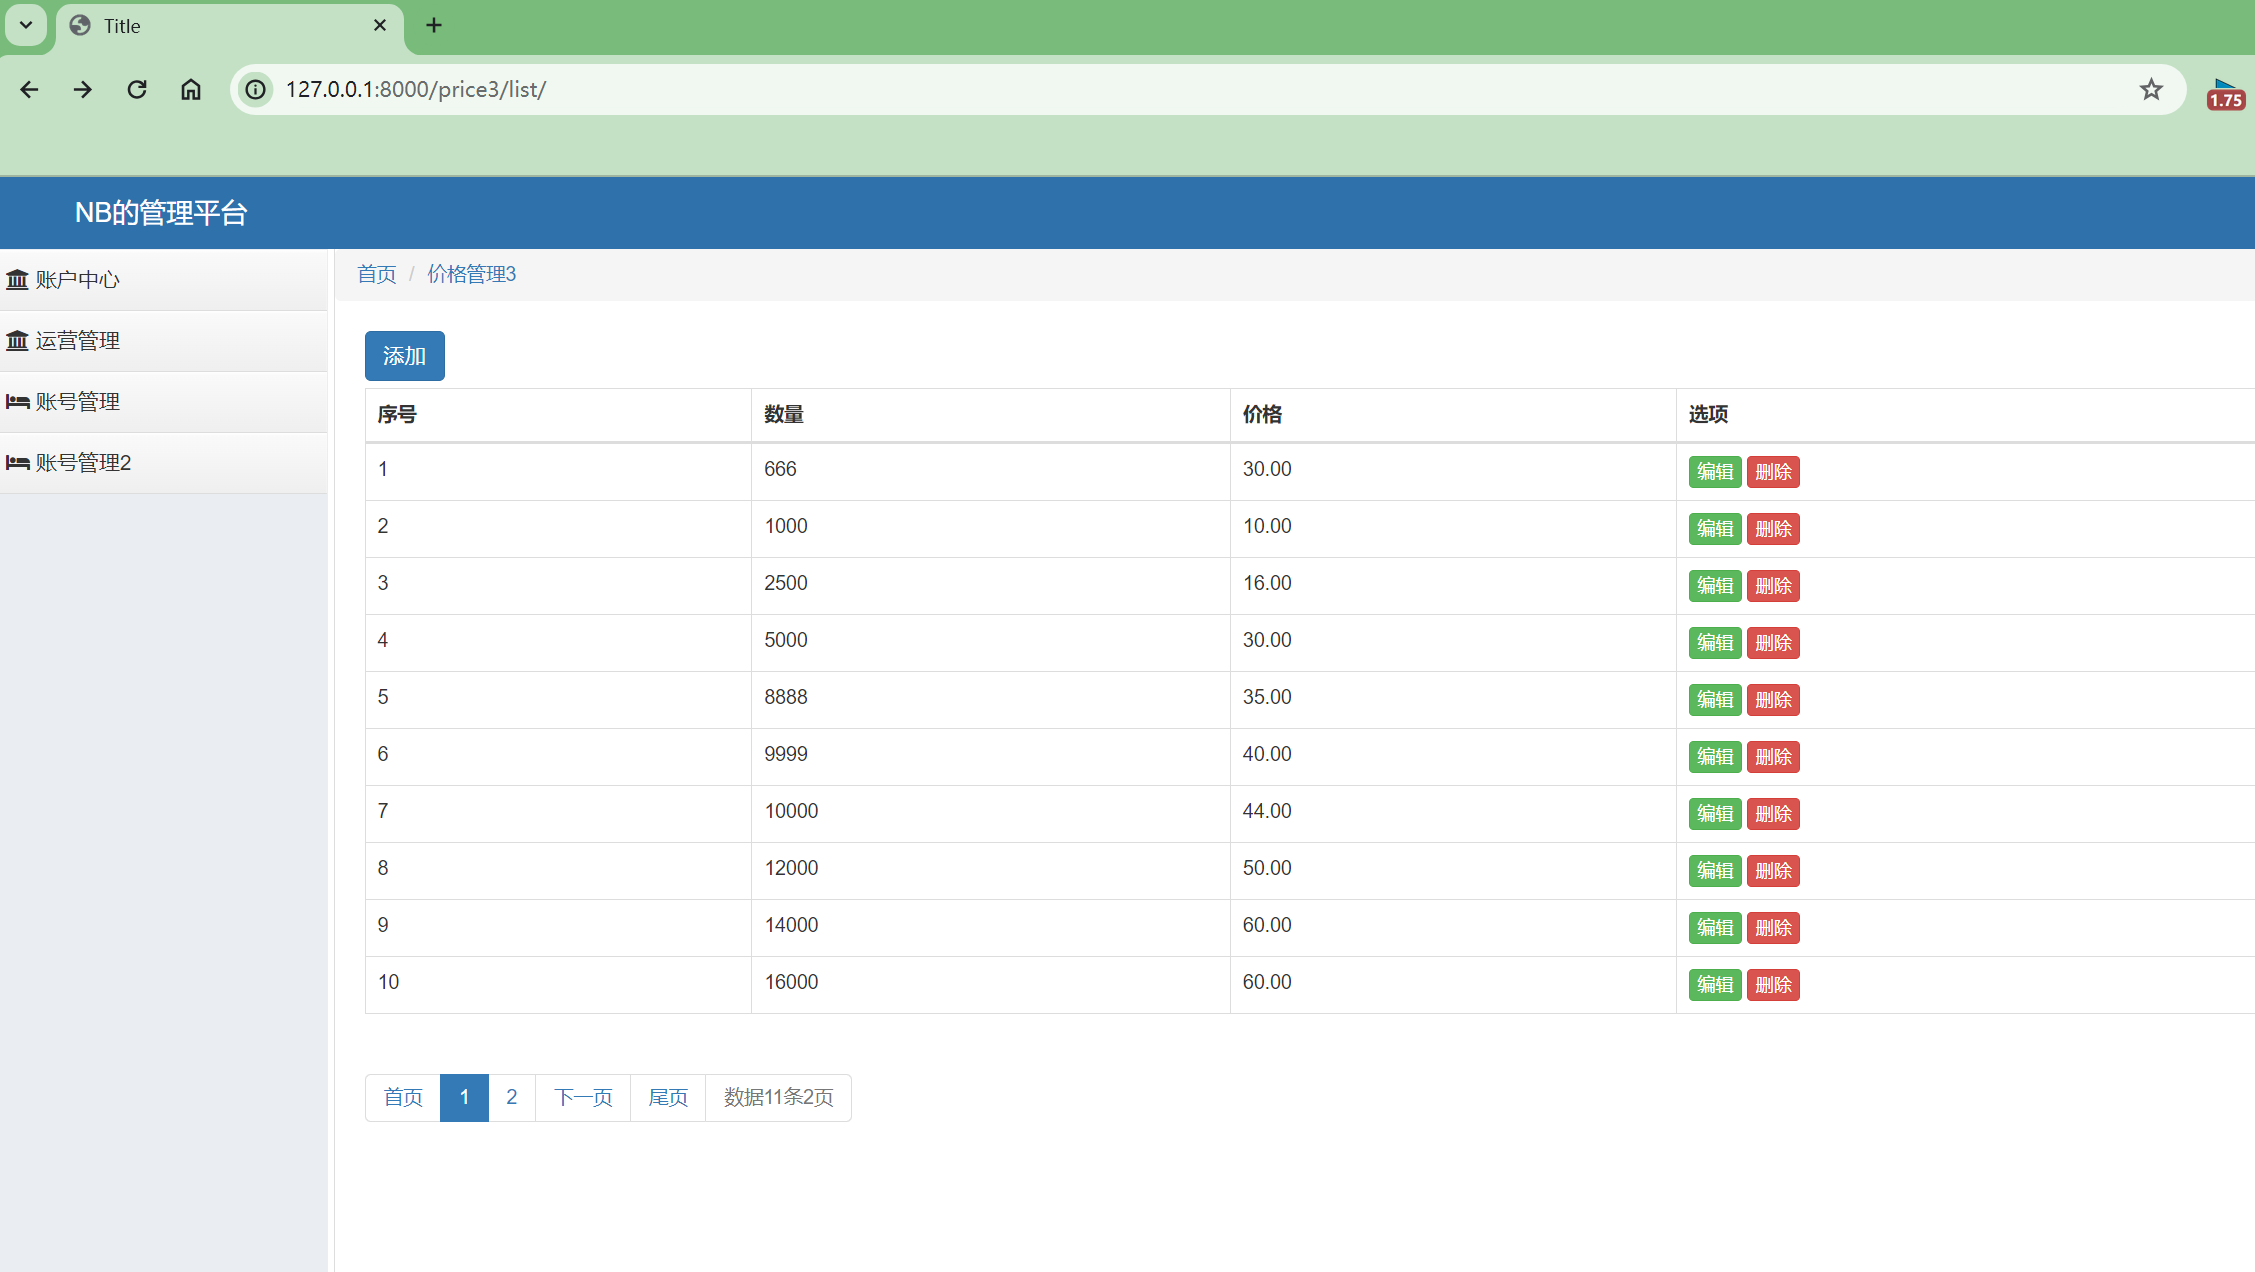Screen dimensions: 2255x1272
Task: Edit row 9 with quantity 14000
Action: tap(1715, 928)
